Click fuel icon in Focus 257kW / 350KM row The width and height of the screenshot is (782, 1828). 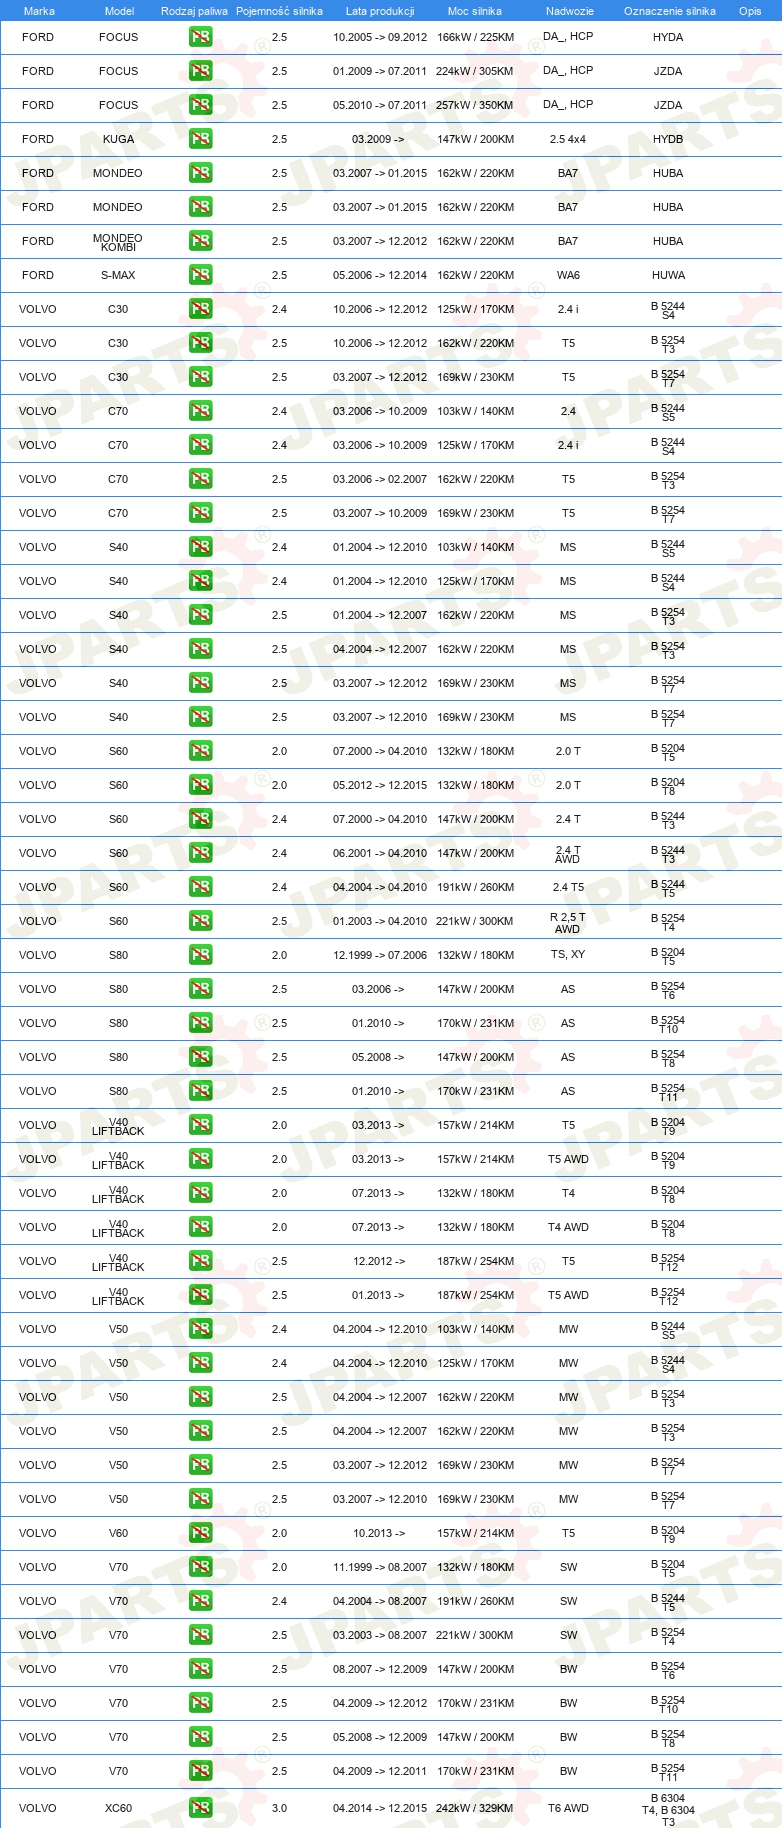(x=200, y=105)
